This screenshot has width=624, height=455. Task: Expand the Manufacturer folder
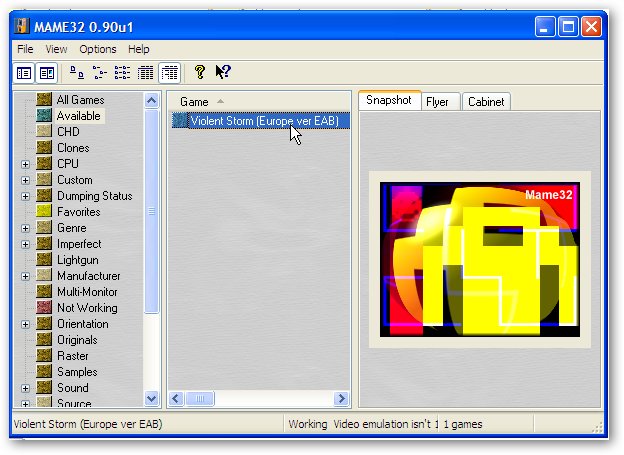(25, 276)
